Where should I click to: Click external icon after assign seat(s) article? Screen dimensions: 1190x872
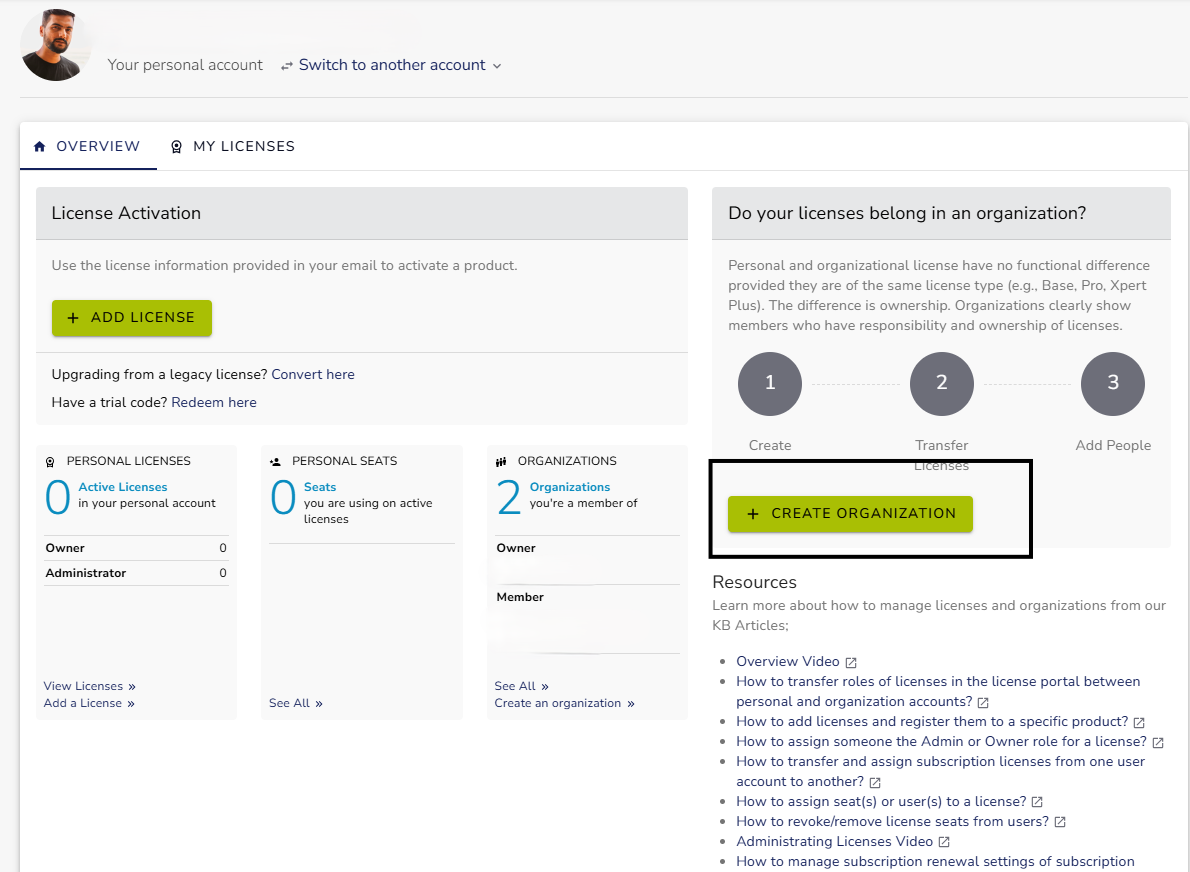pos(1037,802)
